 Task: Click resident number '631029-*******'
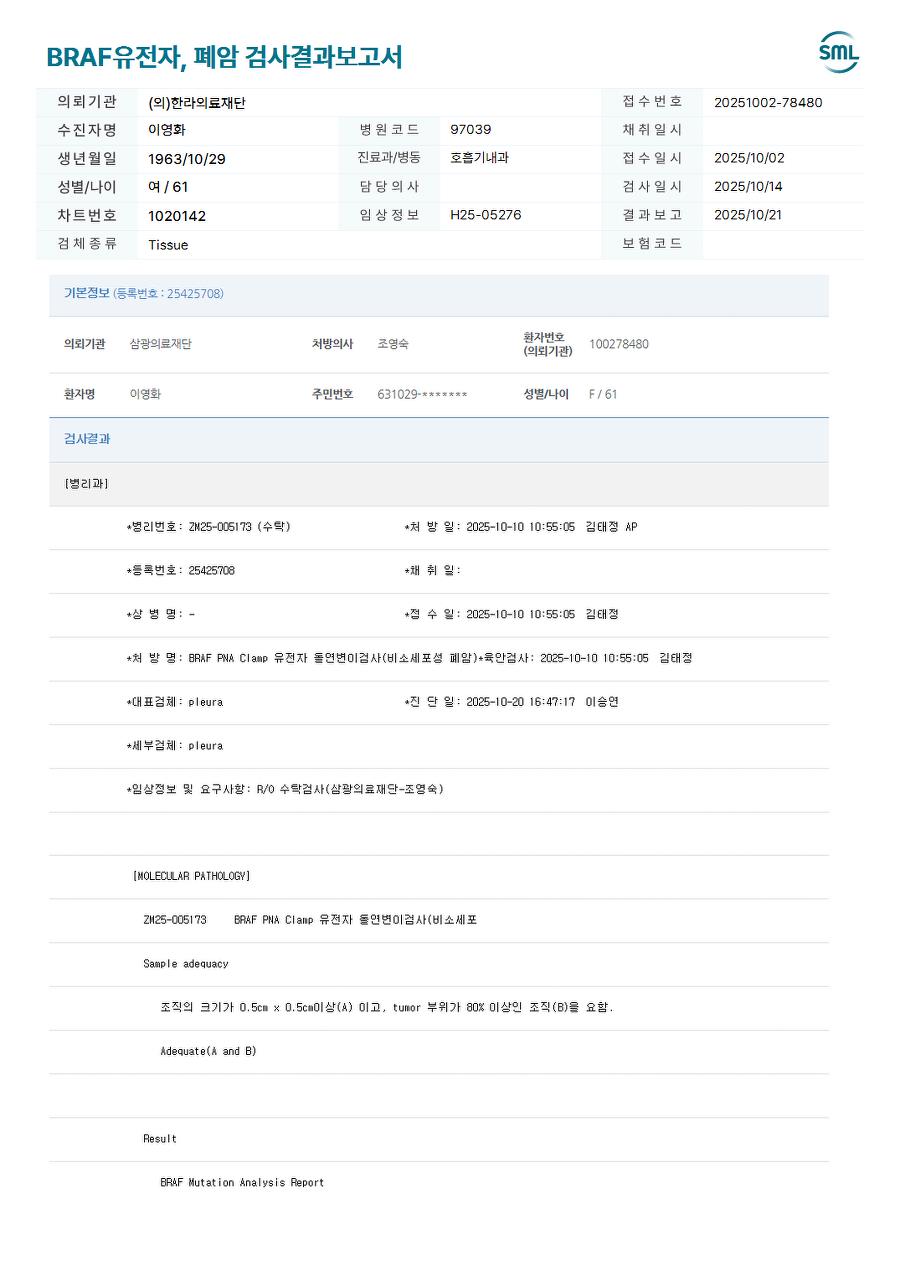coord(422,394)
